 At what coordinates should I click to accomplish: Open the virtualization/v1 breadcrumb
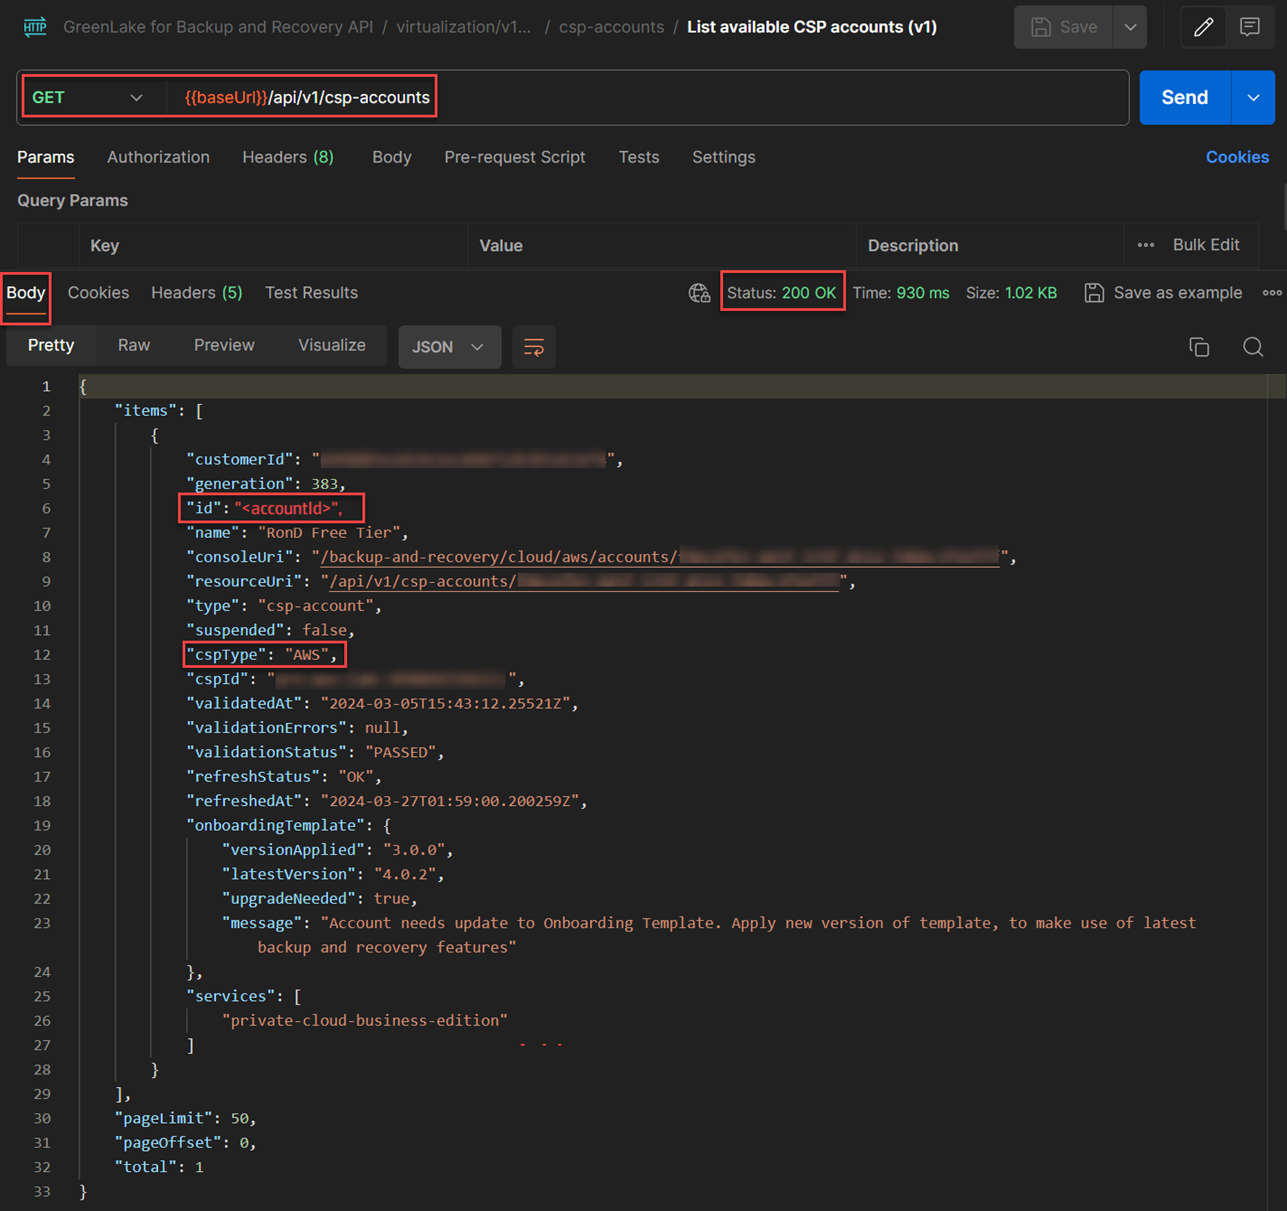tap(464, 27)
